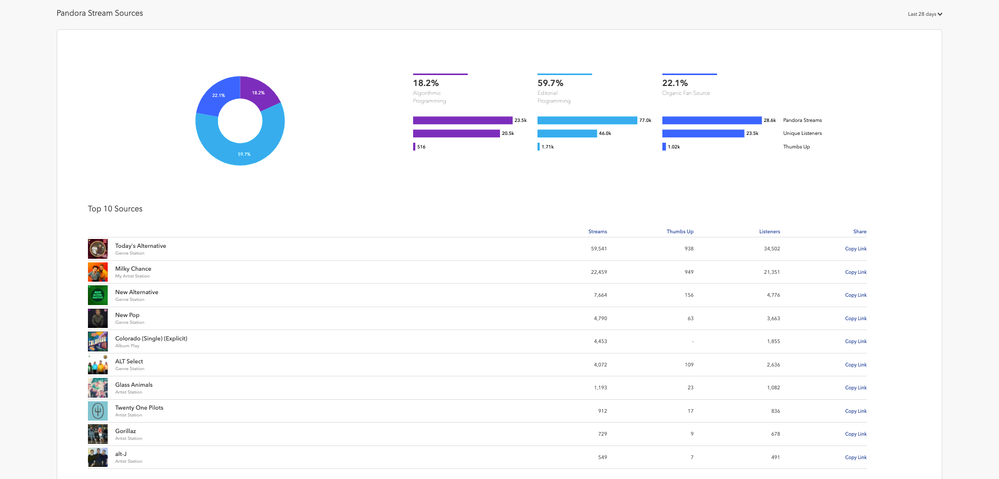
Task: Click Today's Alternative station thumbnail
Action: click(97, 249)
